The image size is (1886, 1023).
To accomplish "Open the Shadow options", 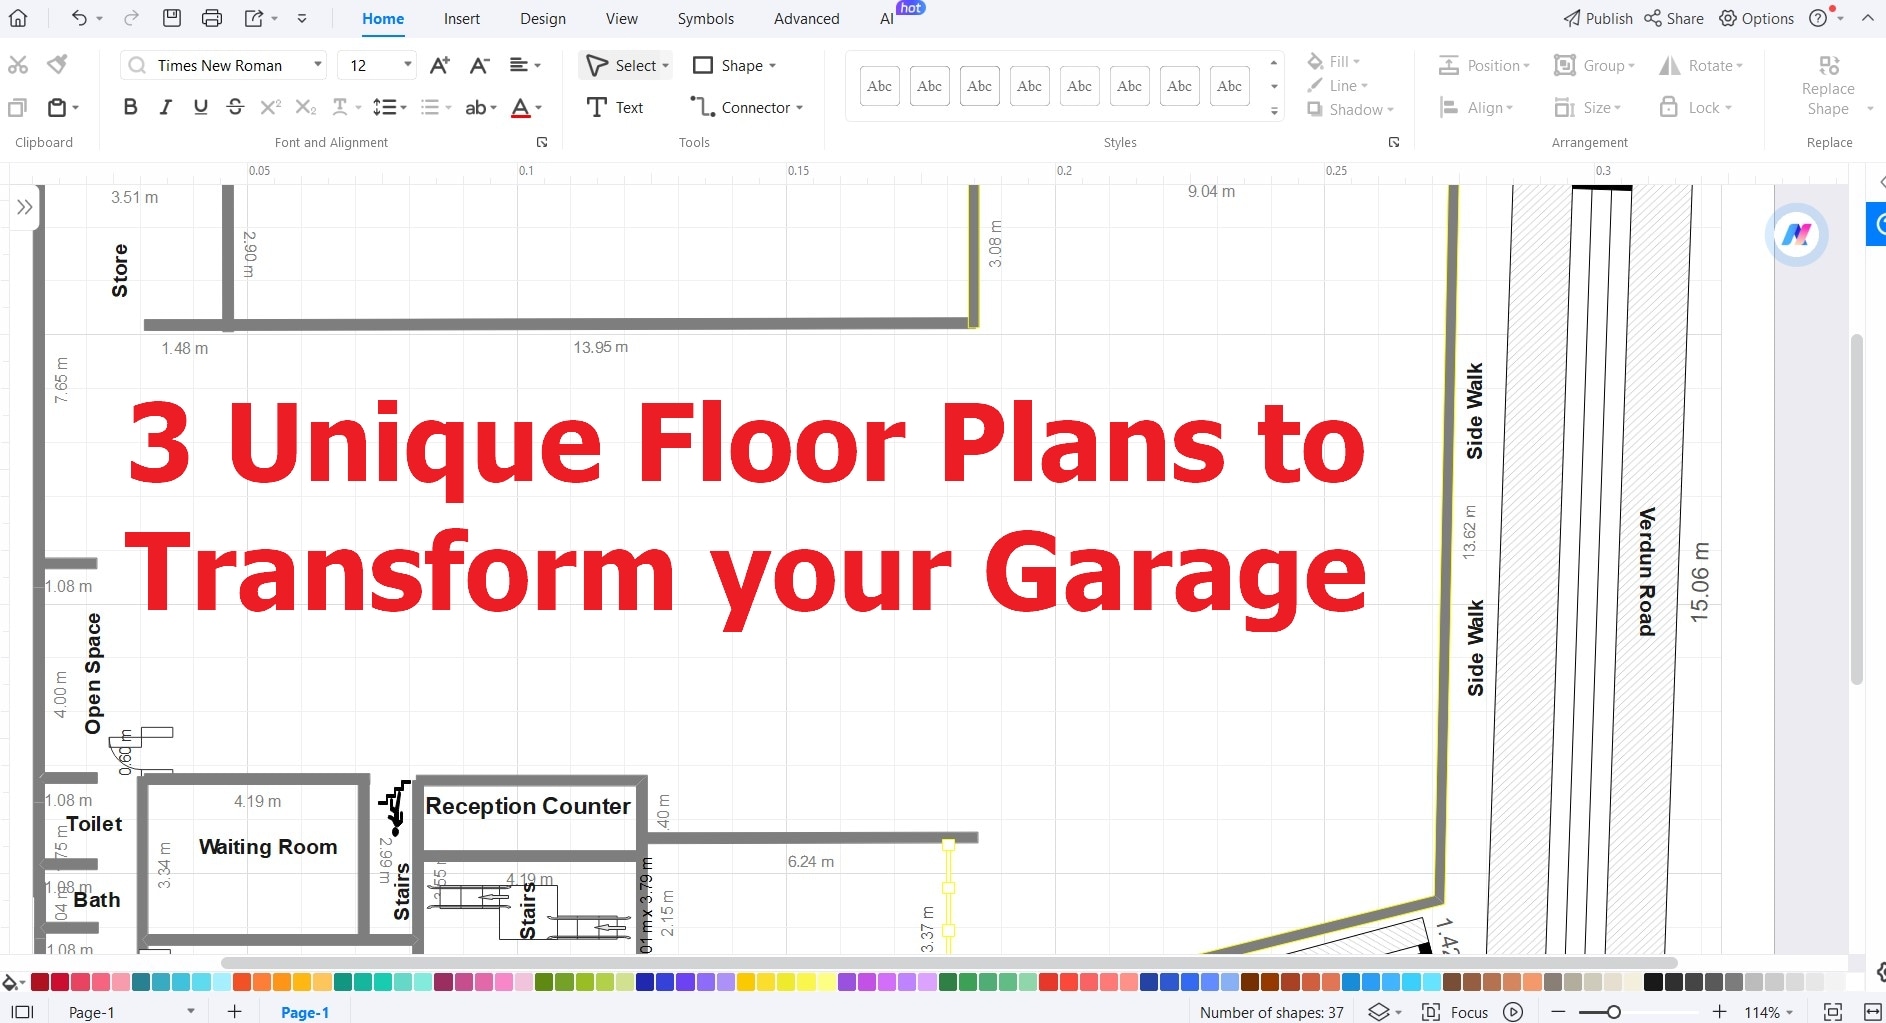I will click(x=1350, y=109).
